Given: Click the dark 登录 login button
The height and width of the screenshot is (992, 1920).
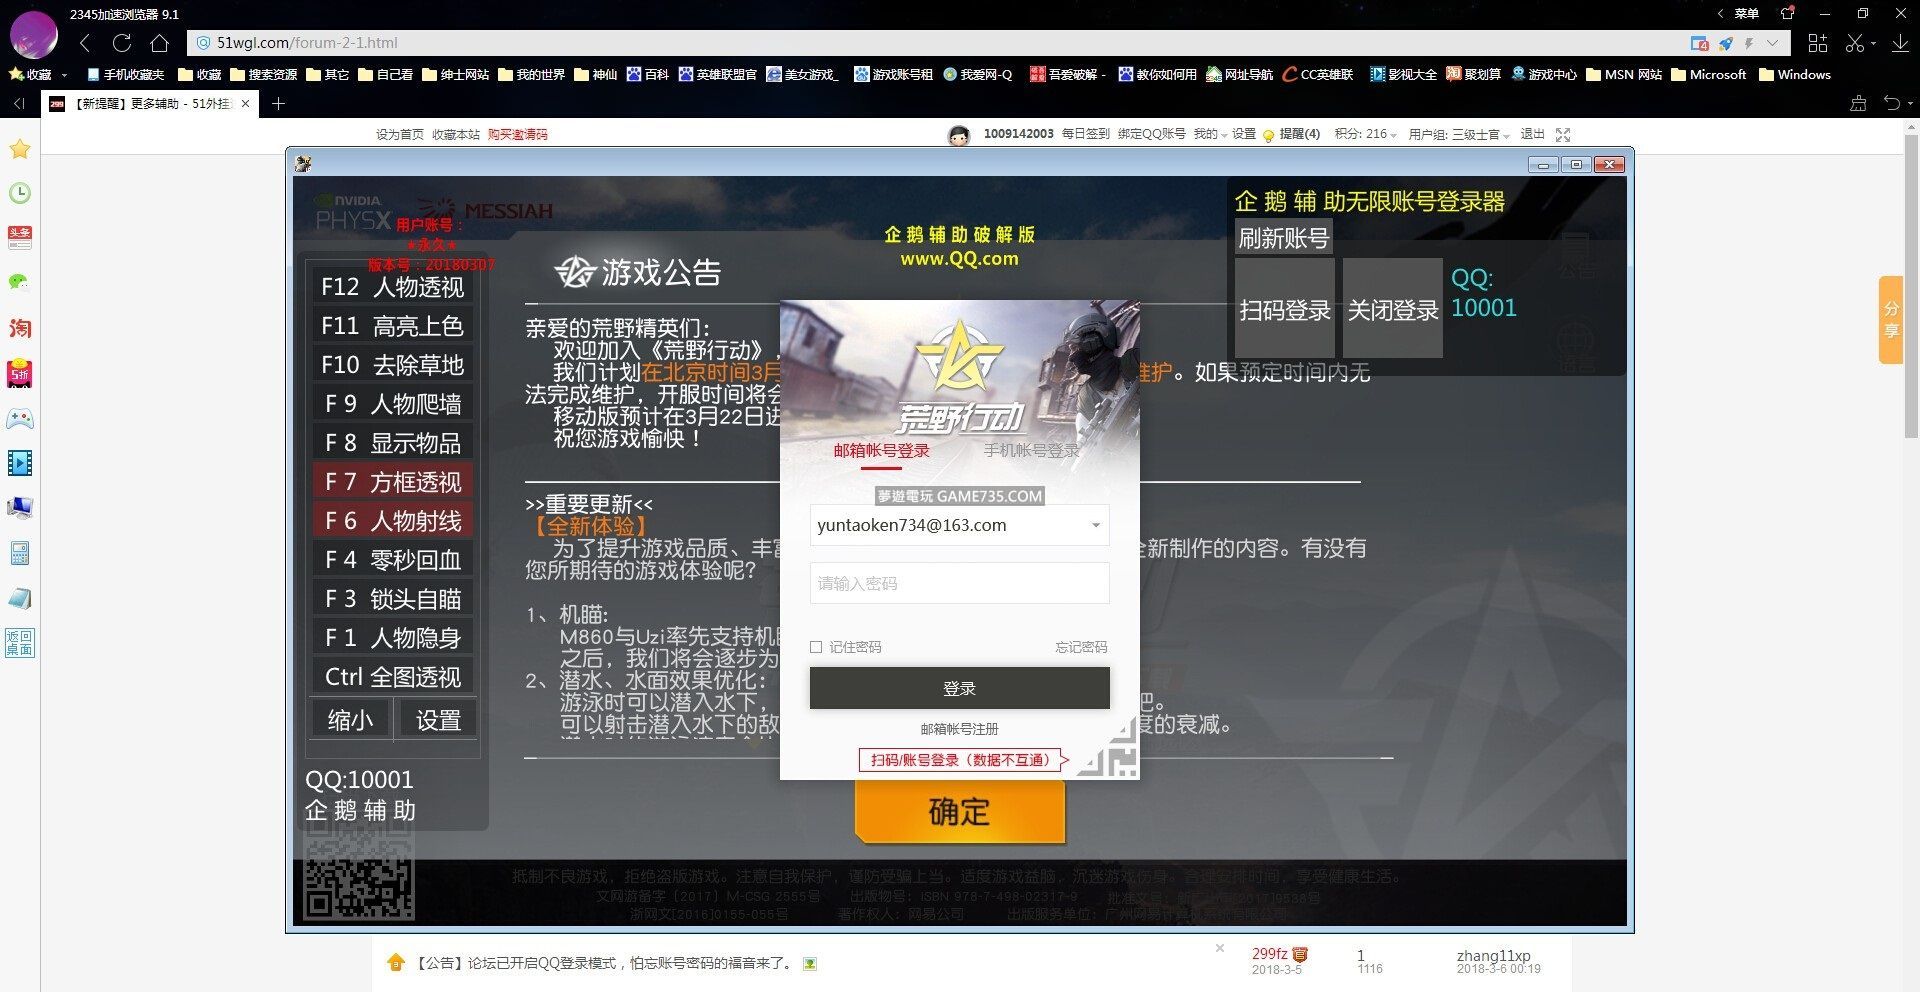Looking at the screenshot, I should (x=959, y=688).
